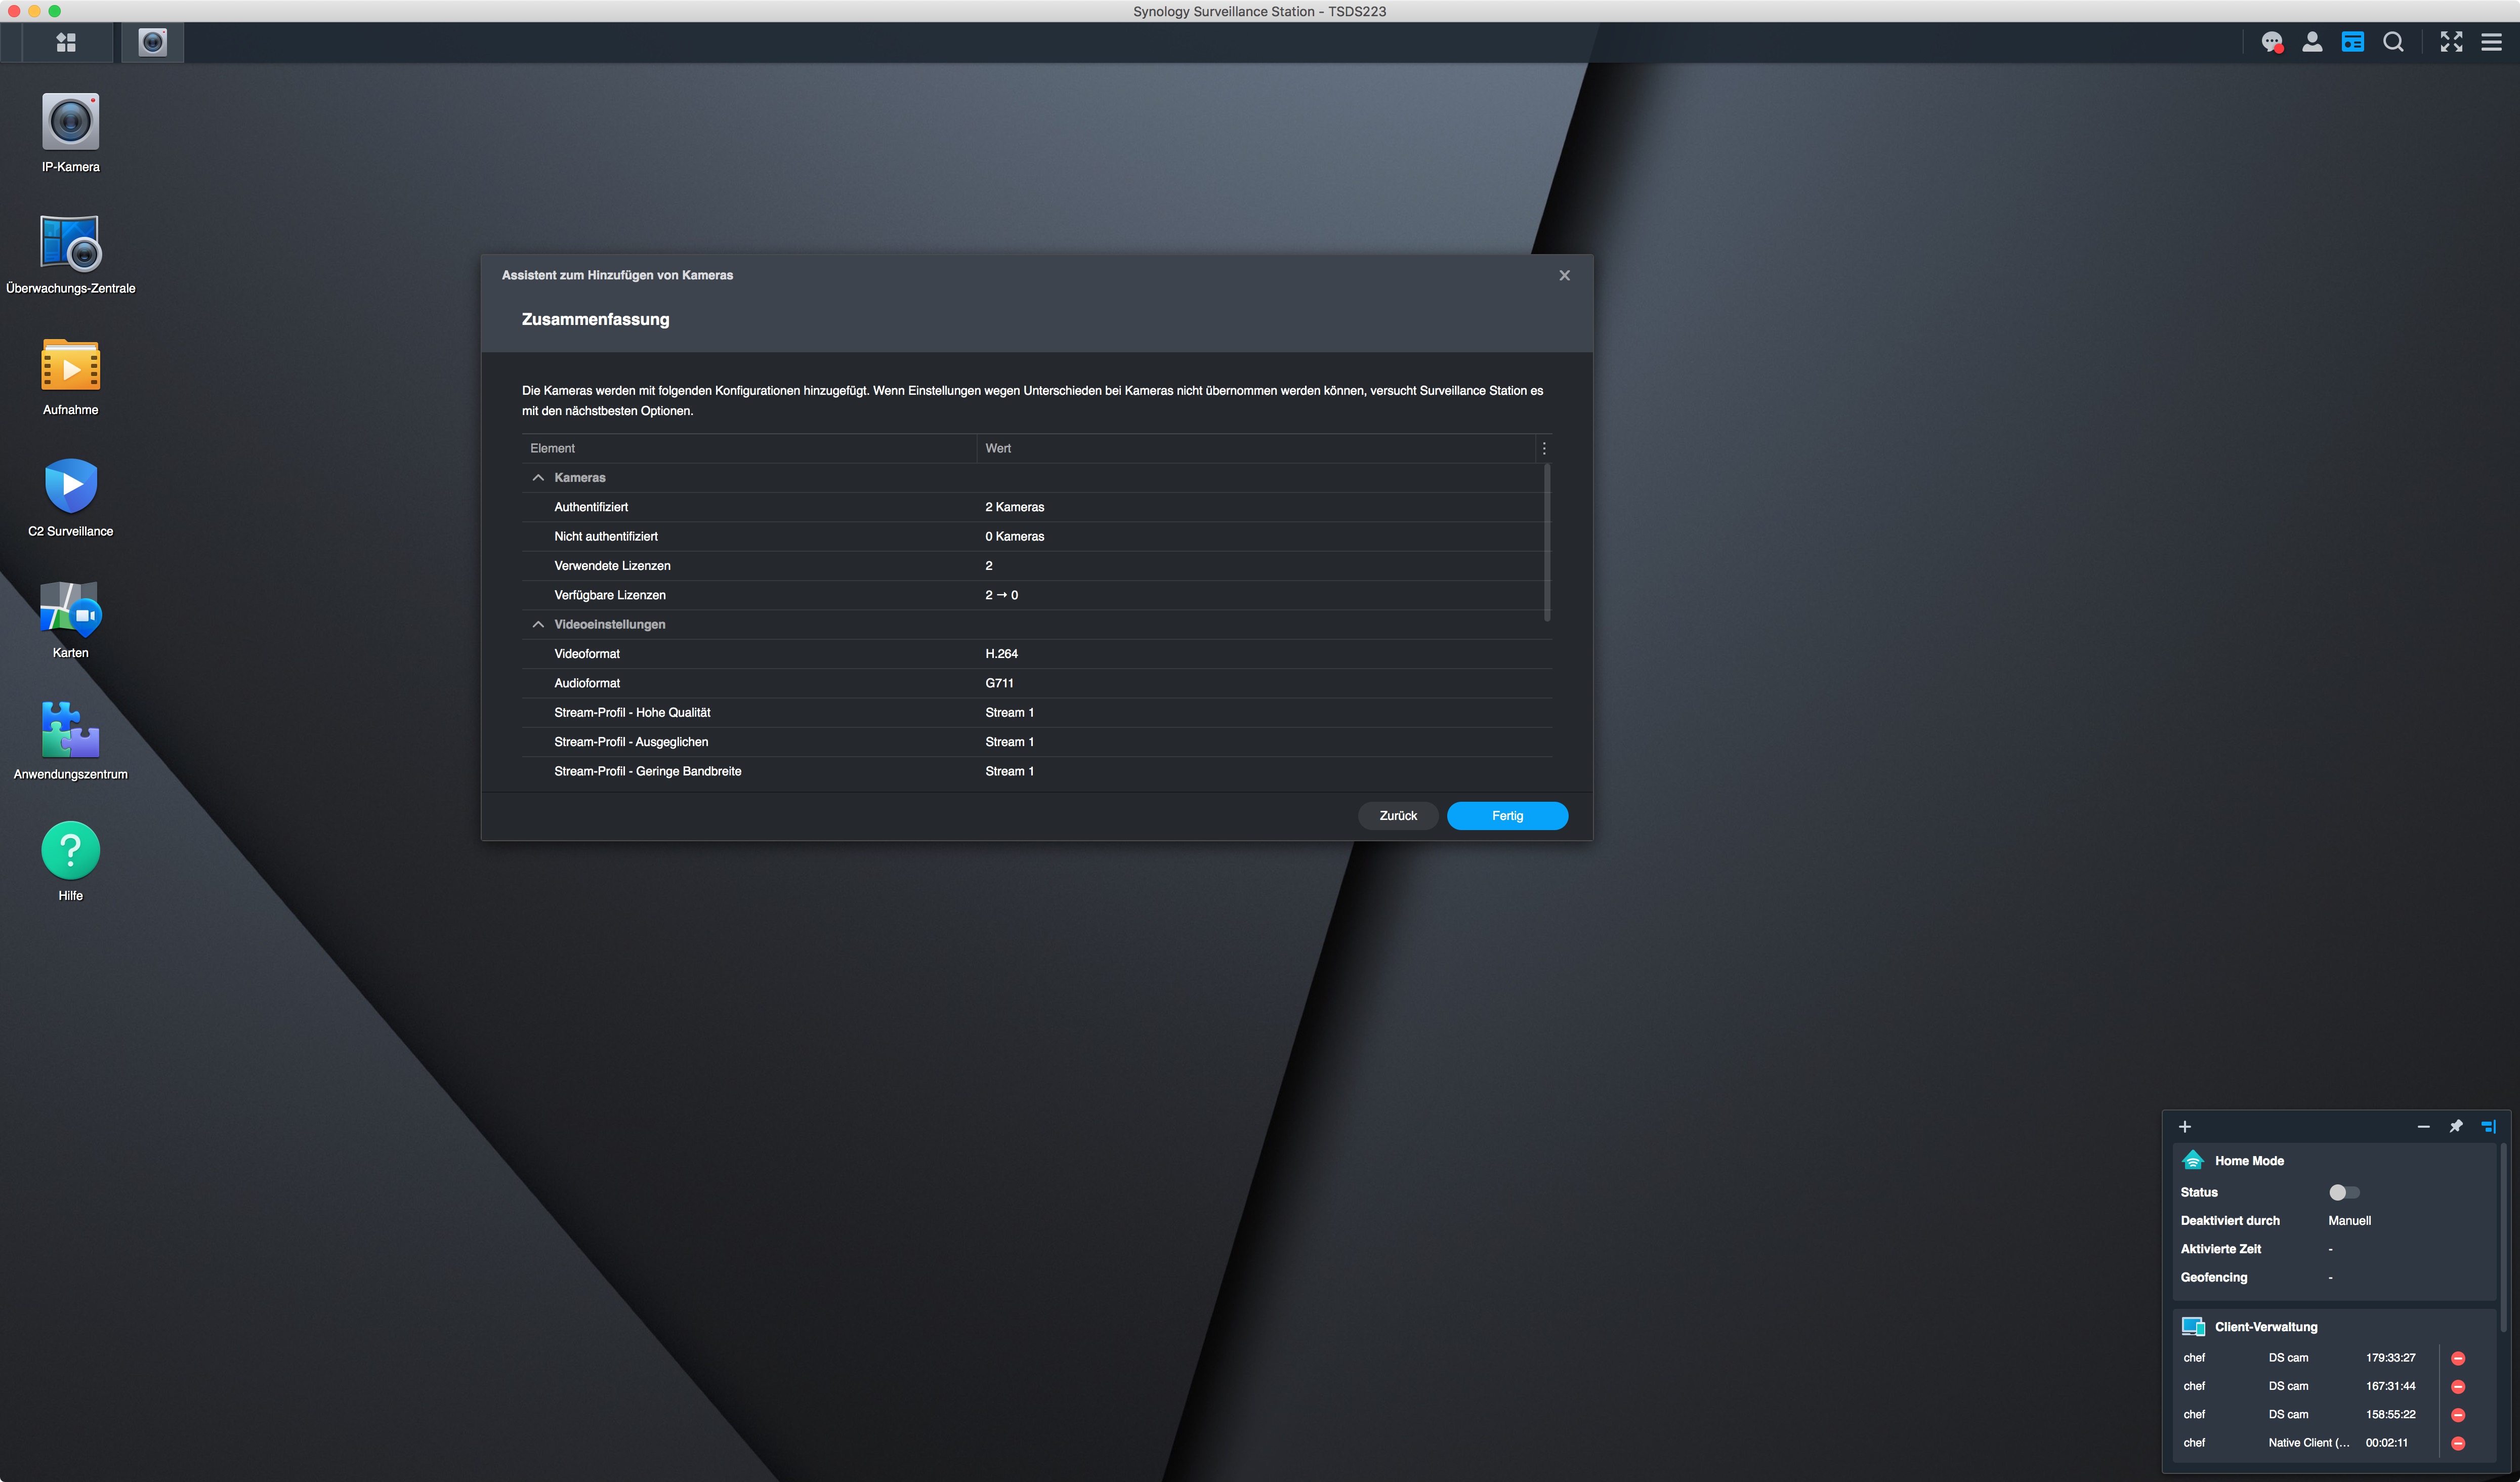Viewport: 2520px width, 1482px height.
Task: Open the C2 Surveillance app
Action: coord(70,487)
